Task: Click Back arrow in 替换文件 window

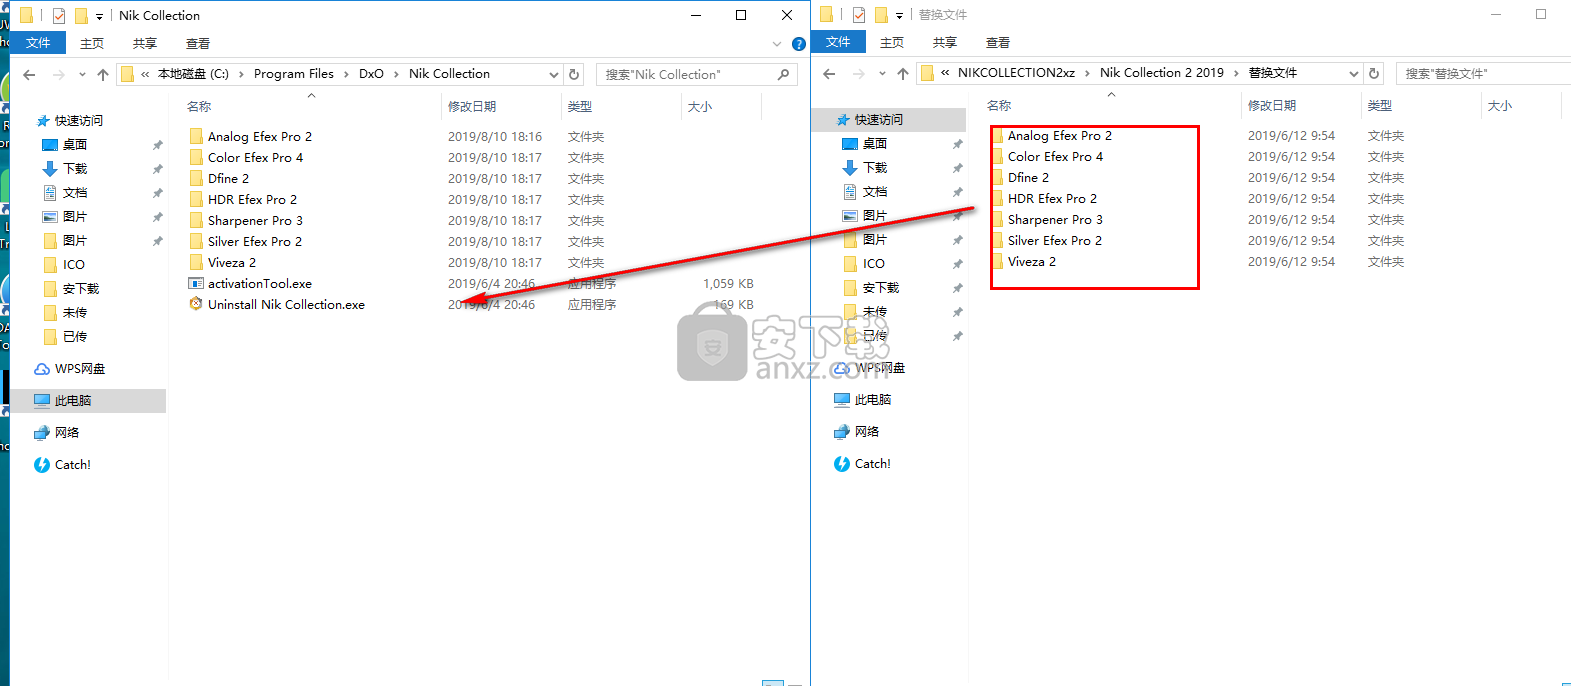Action: coord(829,74)
